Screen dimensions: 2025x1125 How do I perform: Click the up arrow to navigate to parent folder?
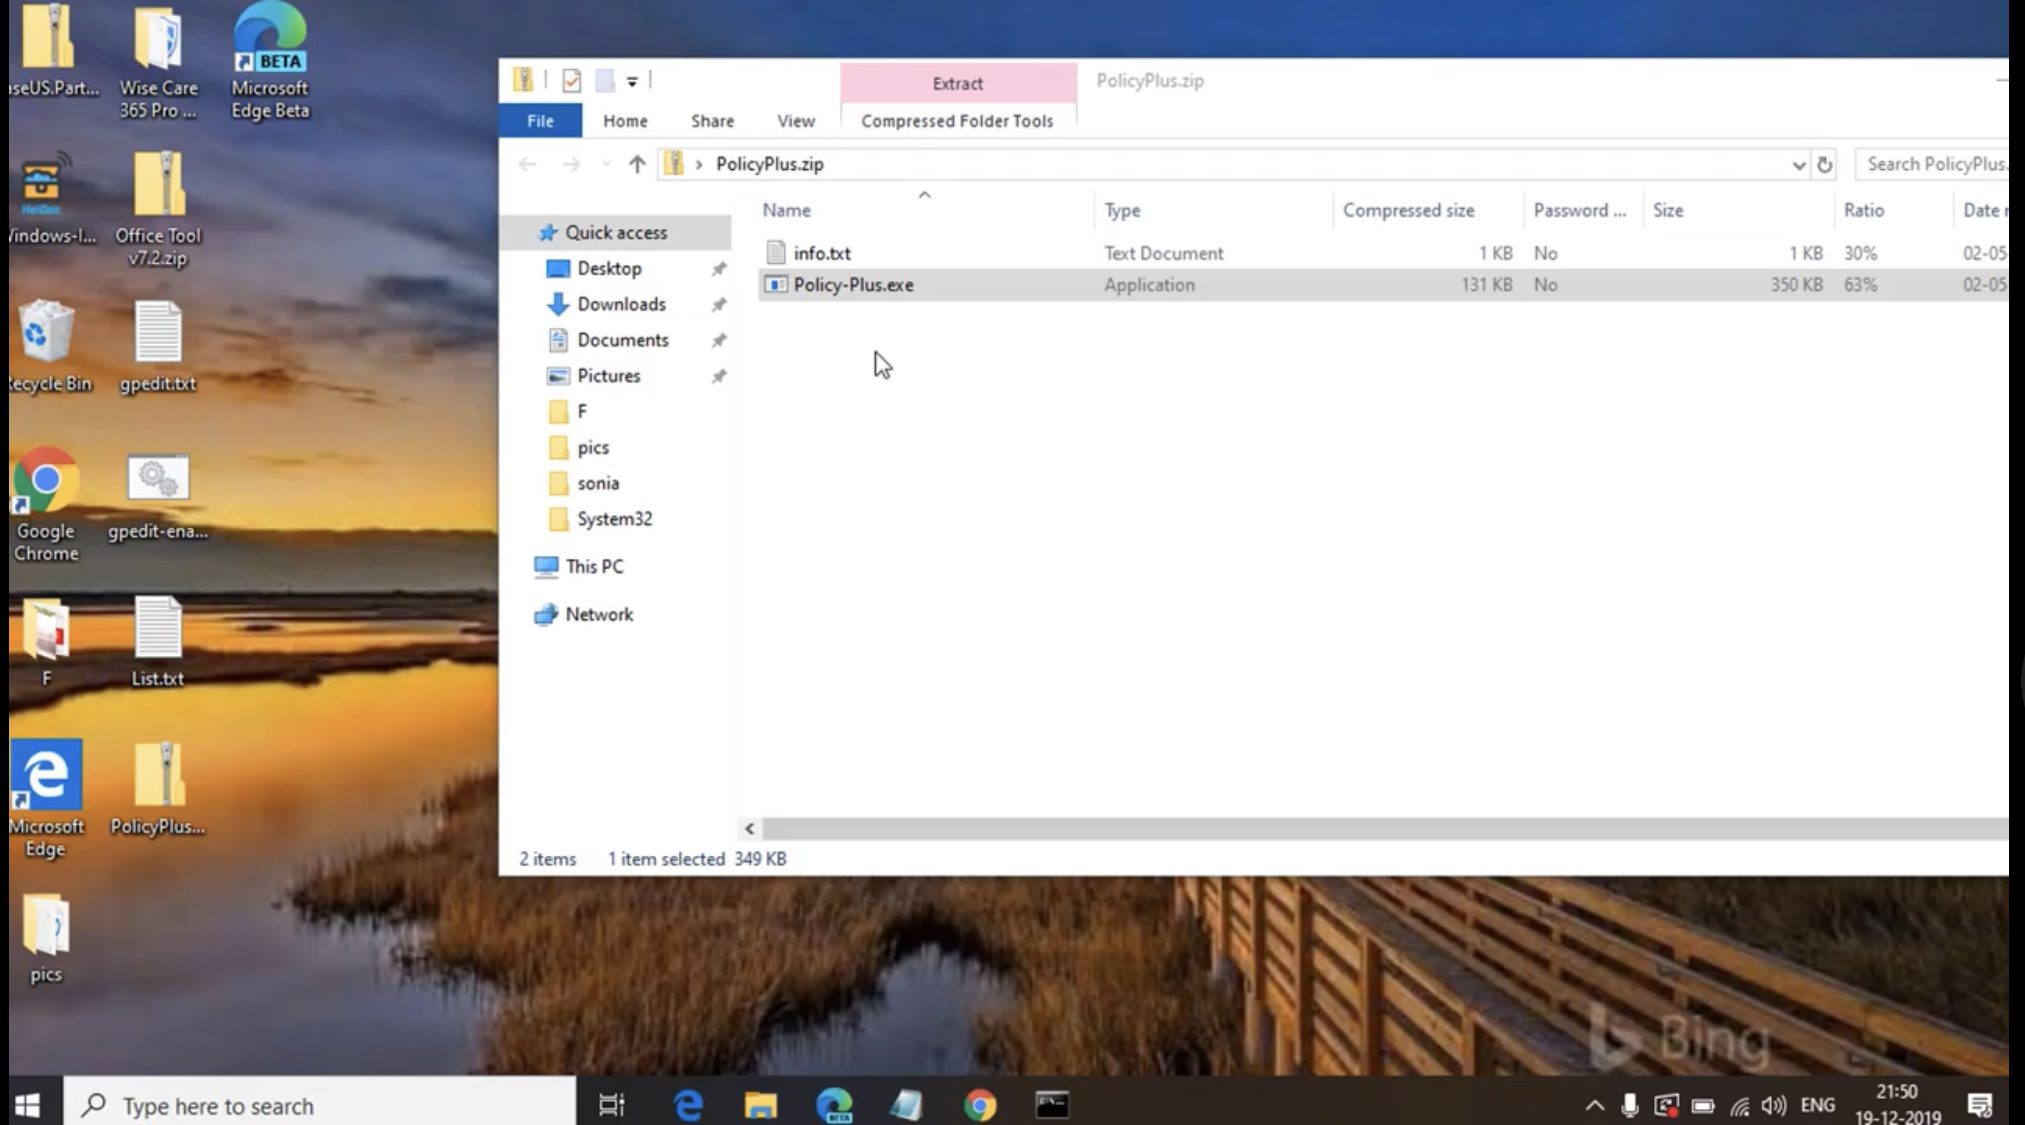pyautogui.click(x=637, y=164)
